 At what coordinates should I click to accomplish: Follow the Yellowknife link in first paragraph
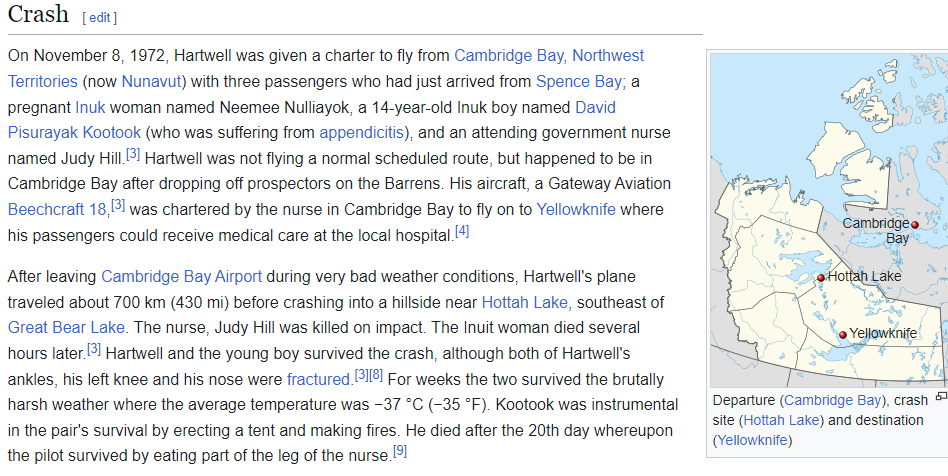(576, 210)
